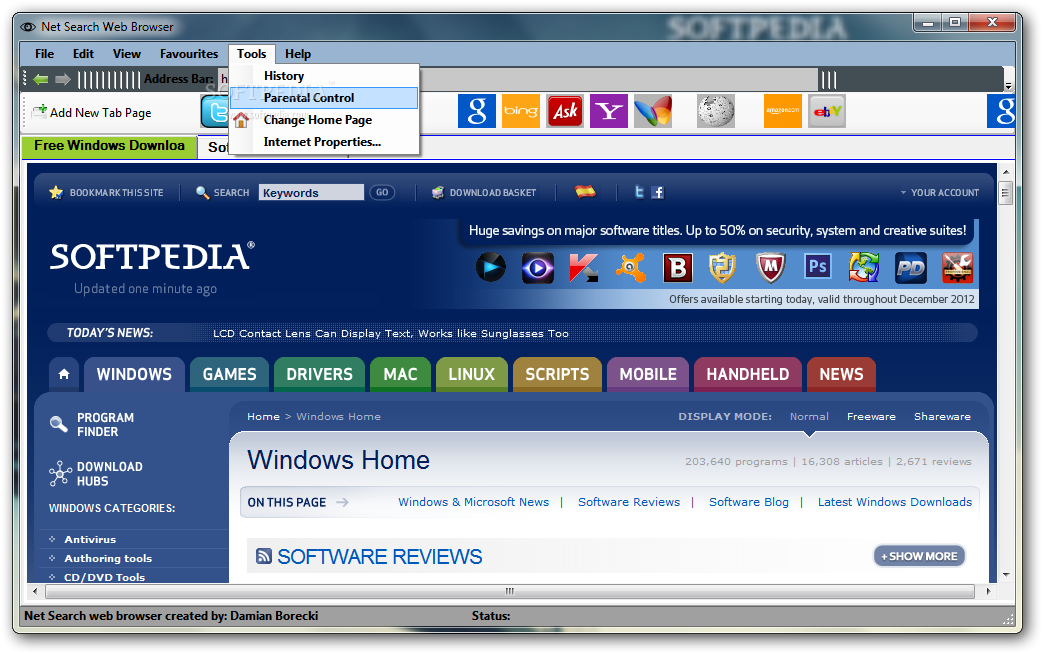Open the GAMES category tab
Image resolution: width=1043 pixels, height=654 pixels.
(x=229, y=375)
